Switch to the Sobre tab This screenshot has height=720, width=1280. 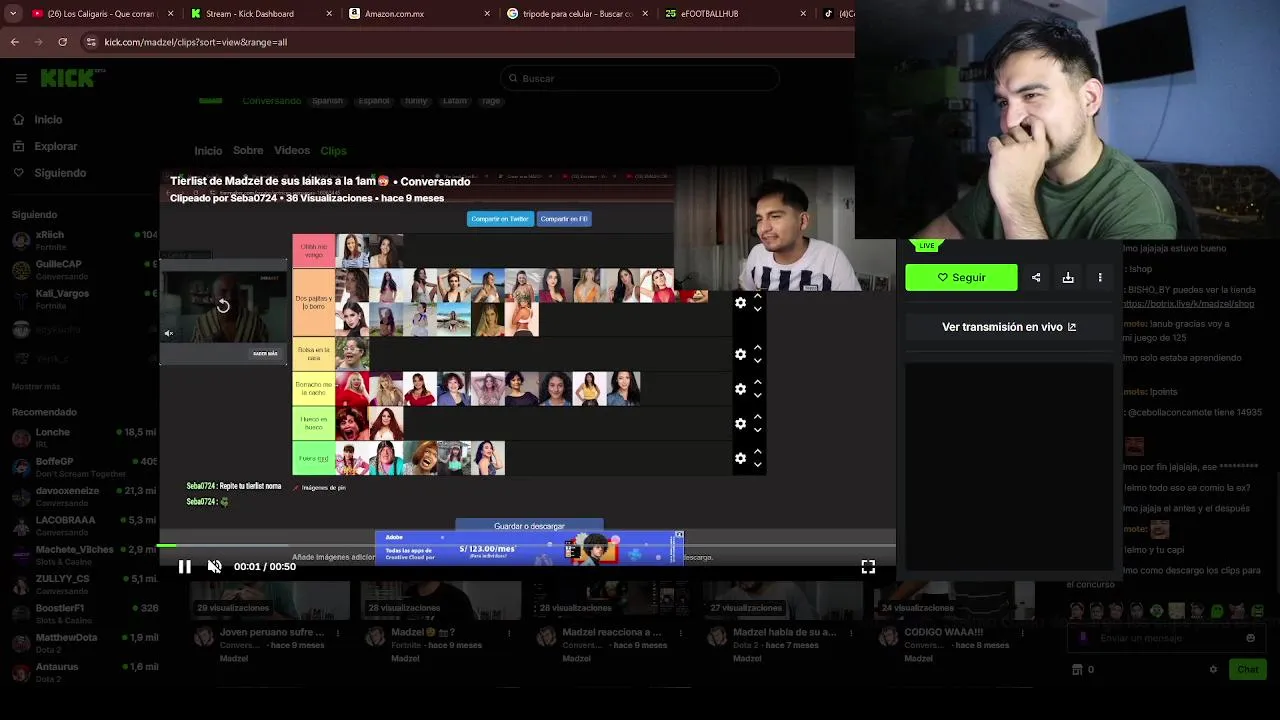point(248,151)
